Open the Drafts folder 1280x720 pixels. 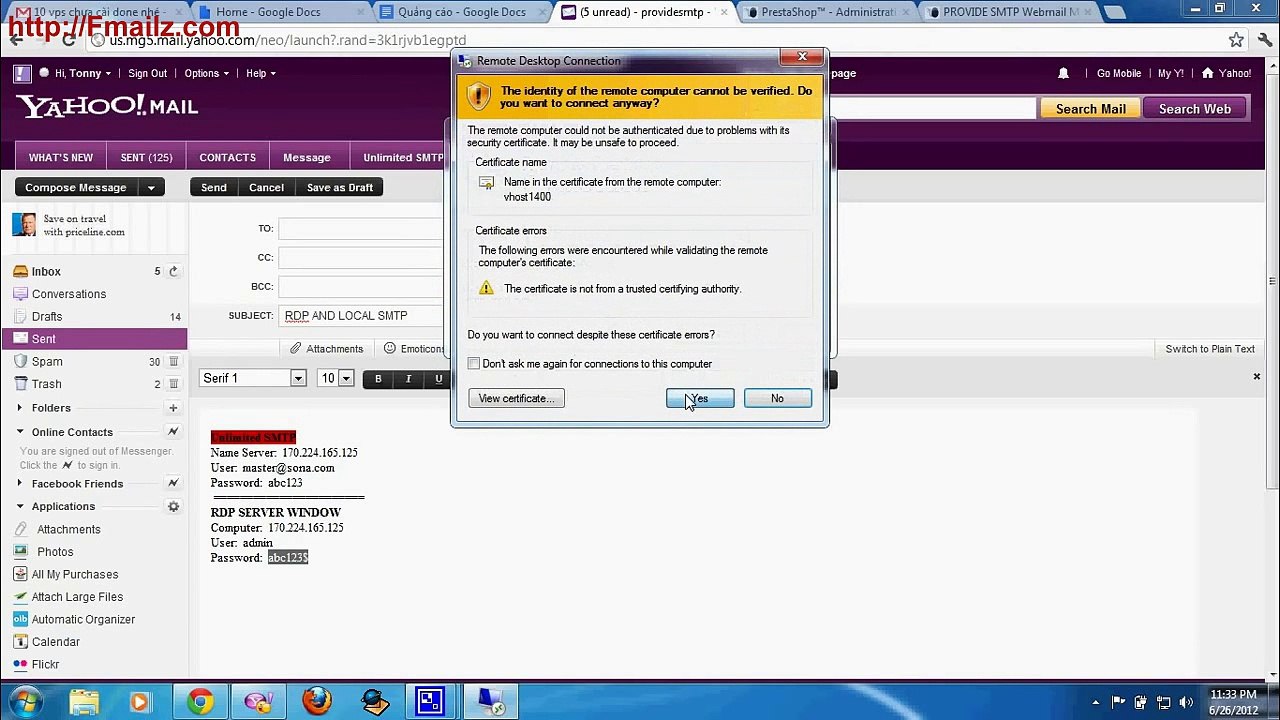pos(47,316)
